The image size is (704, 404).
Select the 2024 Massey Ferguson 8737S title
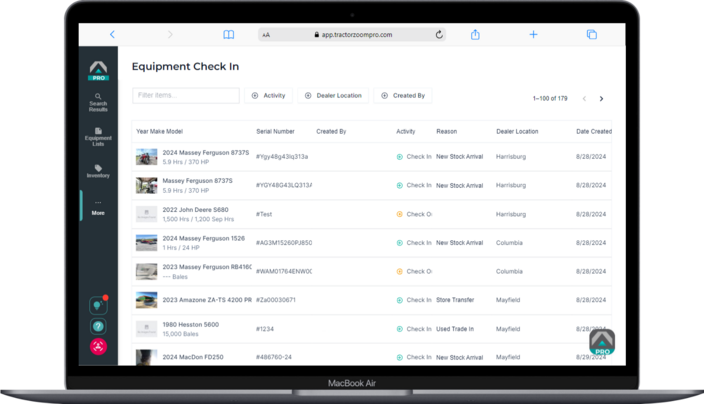tap(206, 153)
